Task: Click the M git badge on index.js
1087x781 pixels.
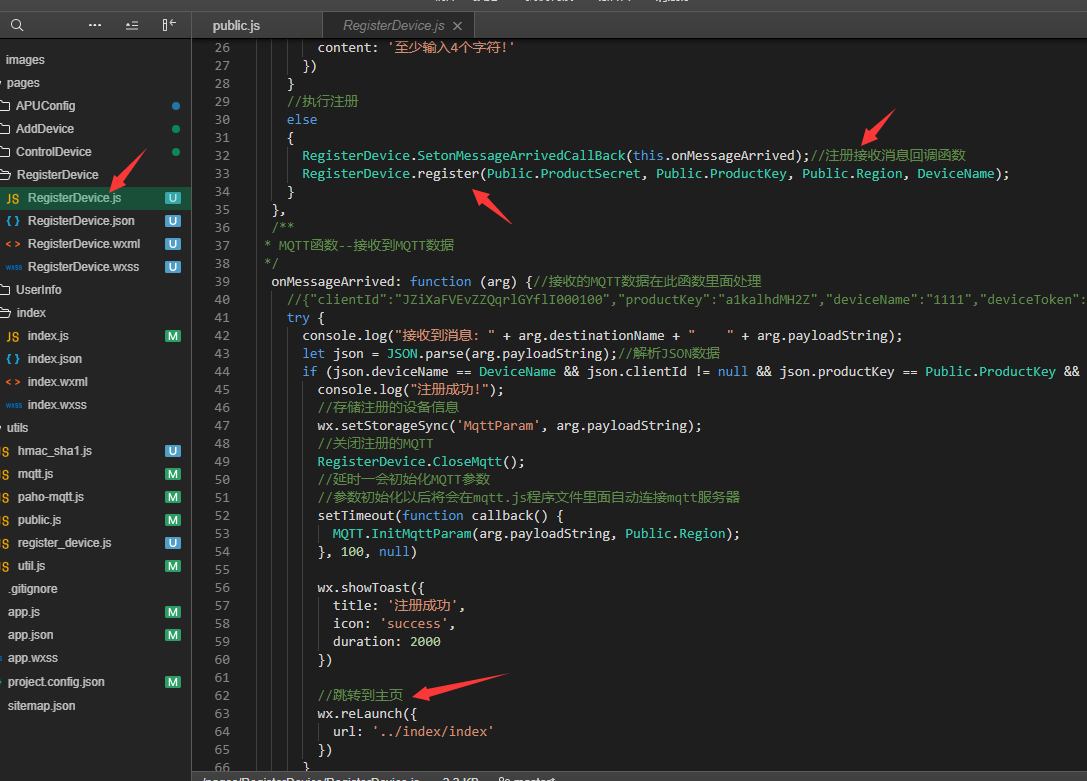Action: point(173,336)
